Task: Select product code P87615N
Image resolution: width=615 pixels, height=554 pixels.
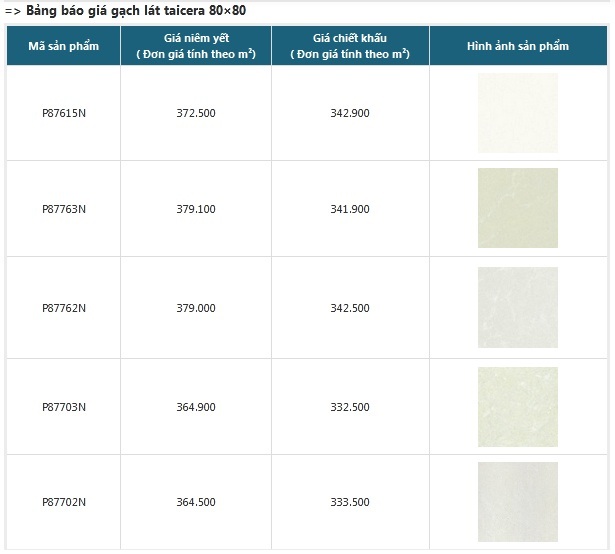Action: [x=64, y=113]
